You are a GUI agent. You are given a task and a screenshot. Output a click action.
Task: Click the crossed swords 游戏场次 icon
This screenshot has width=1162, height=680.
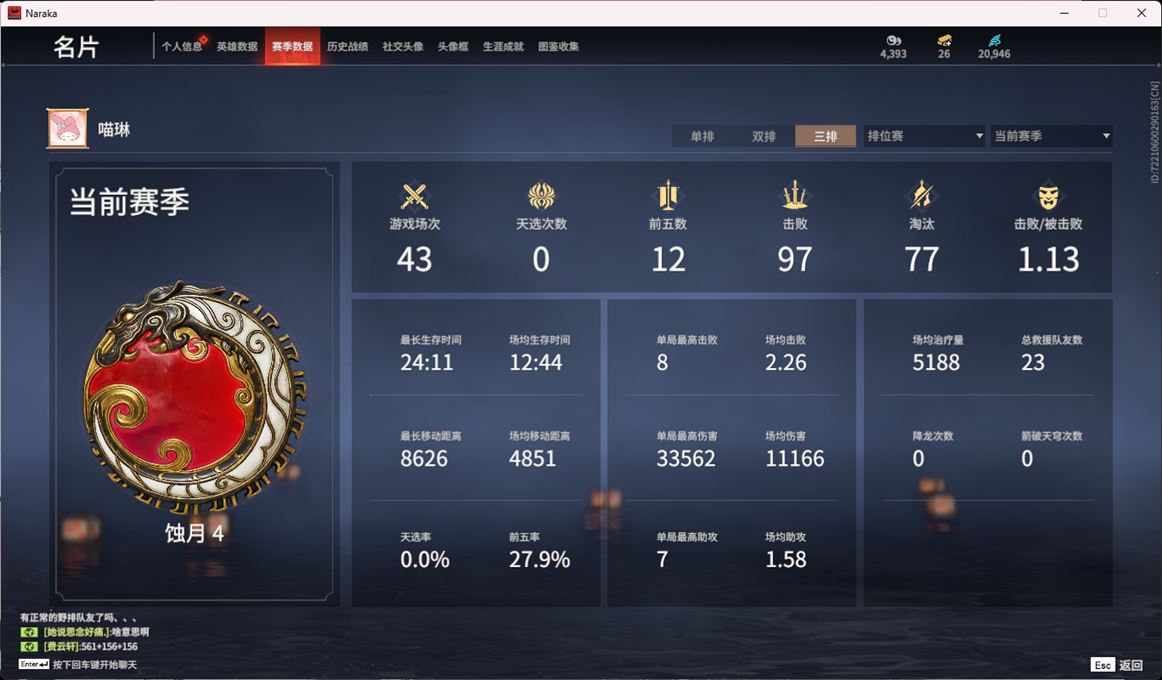(414, 196)
